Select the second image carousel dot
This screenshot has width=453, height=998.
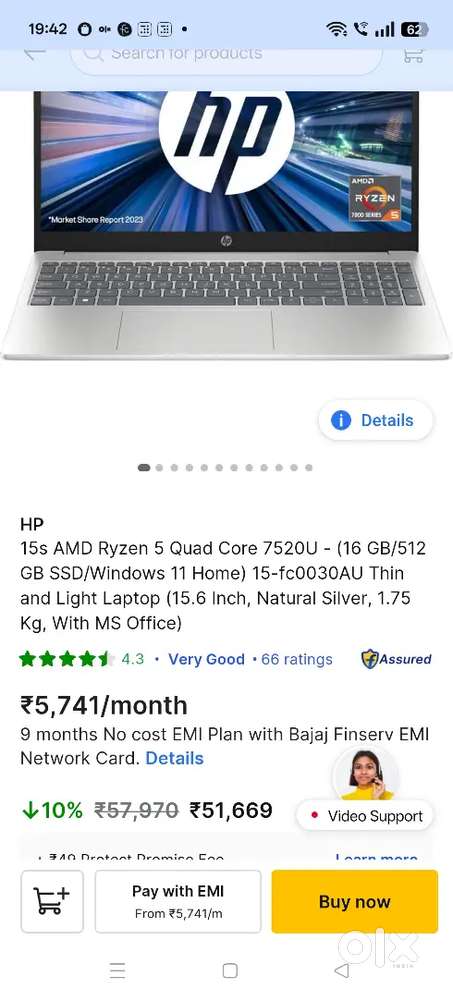(159, 468)
